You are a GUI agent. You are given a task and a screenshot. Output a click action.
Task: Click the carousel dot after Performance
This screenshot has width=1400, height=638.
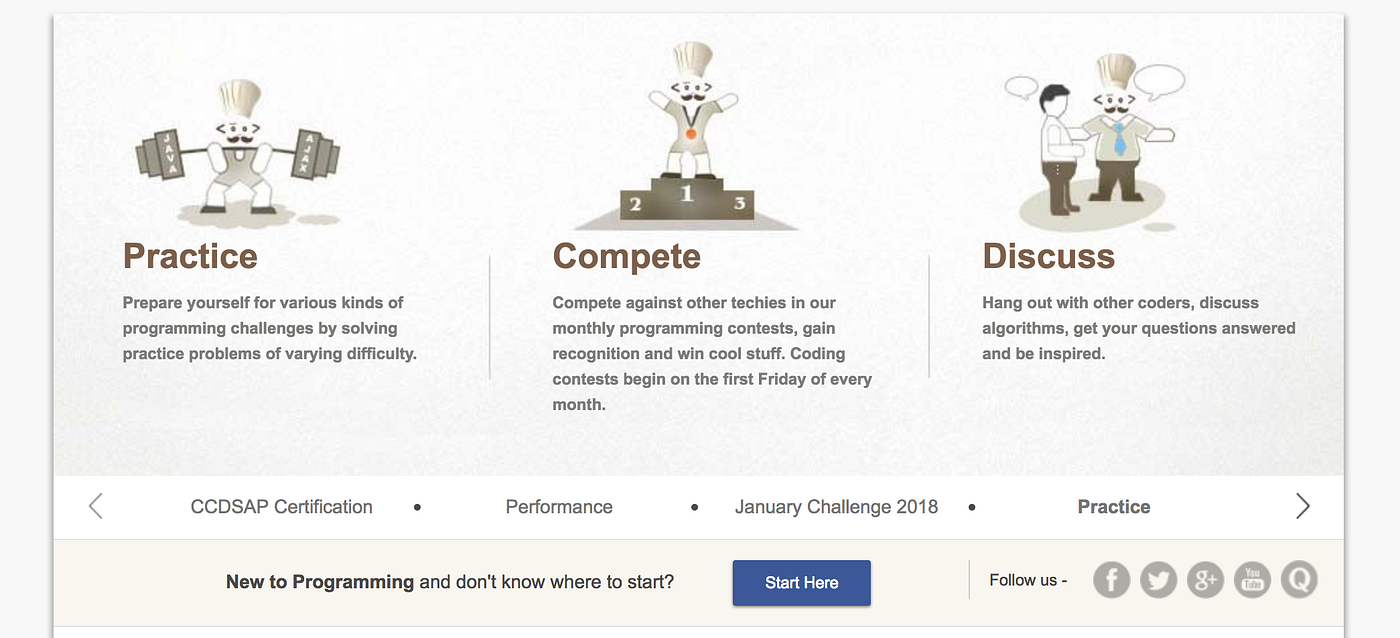point(695,508)
